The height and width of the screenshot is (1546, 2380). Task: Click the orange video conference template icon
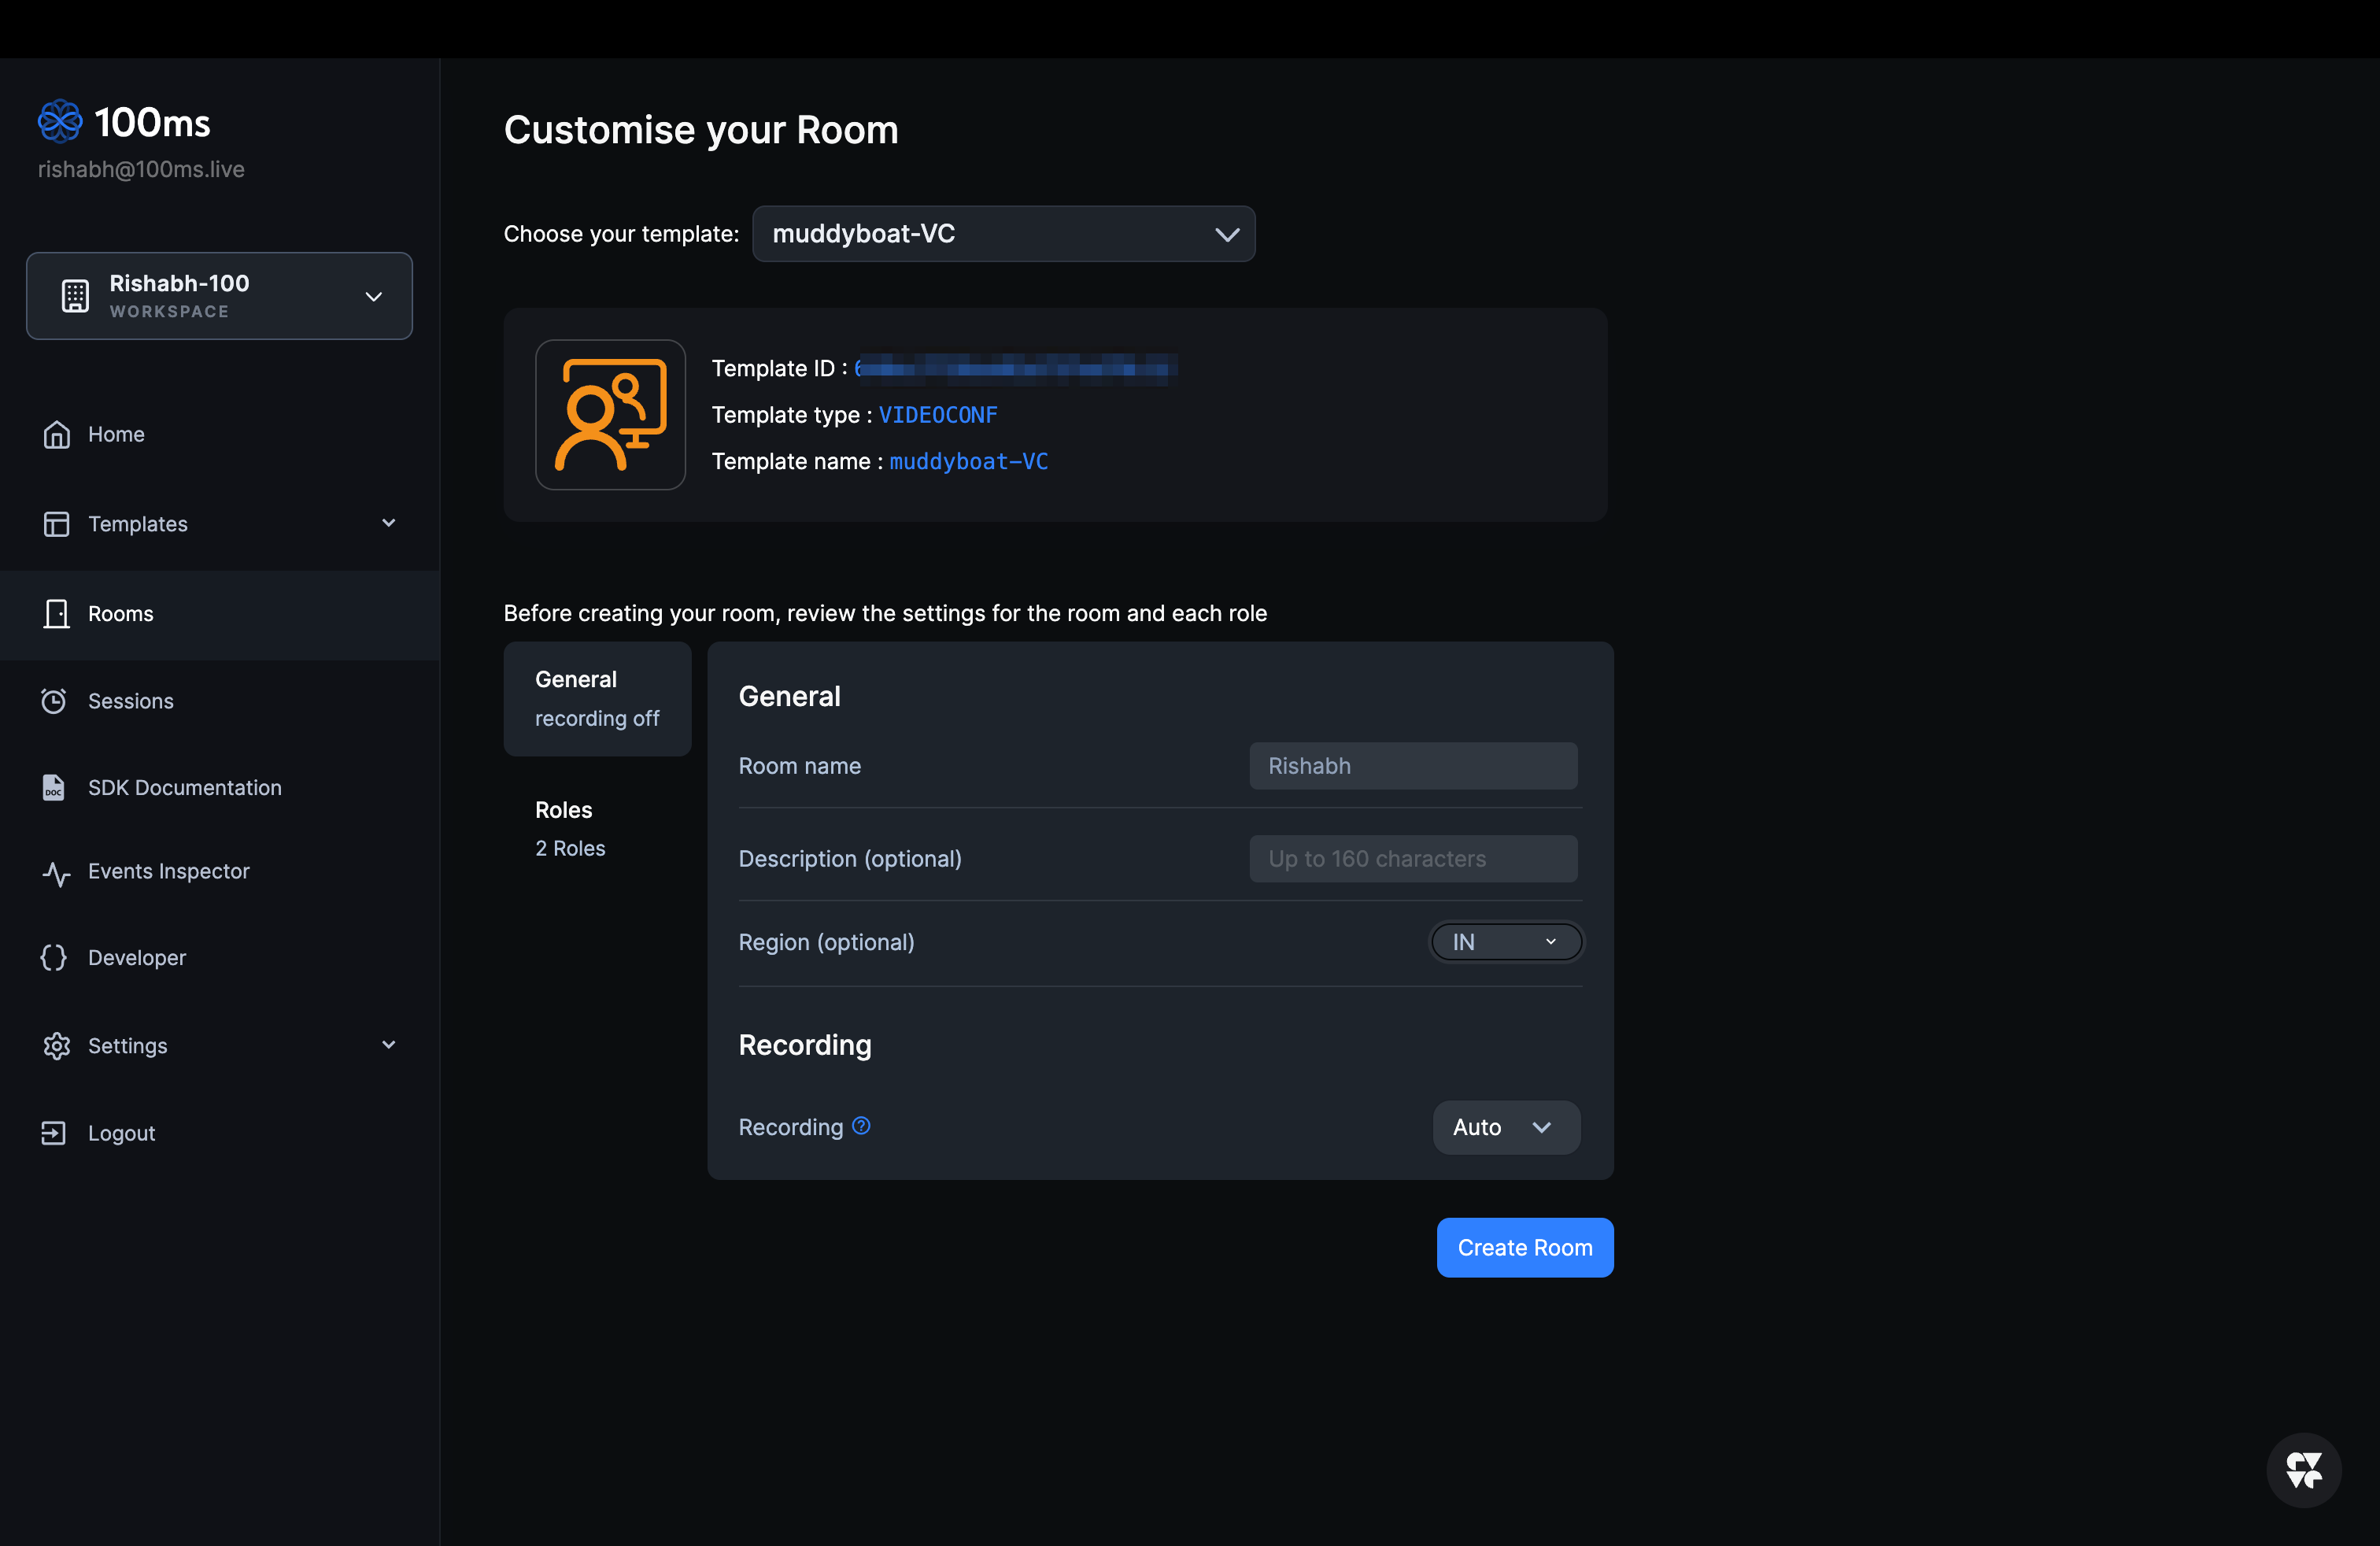click(610, 414)
